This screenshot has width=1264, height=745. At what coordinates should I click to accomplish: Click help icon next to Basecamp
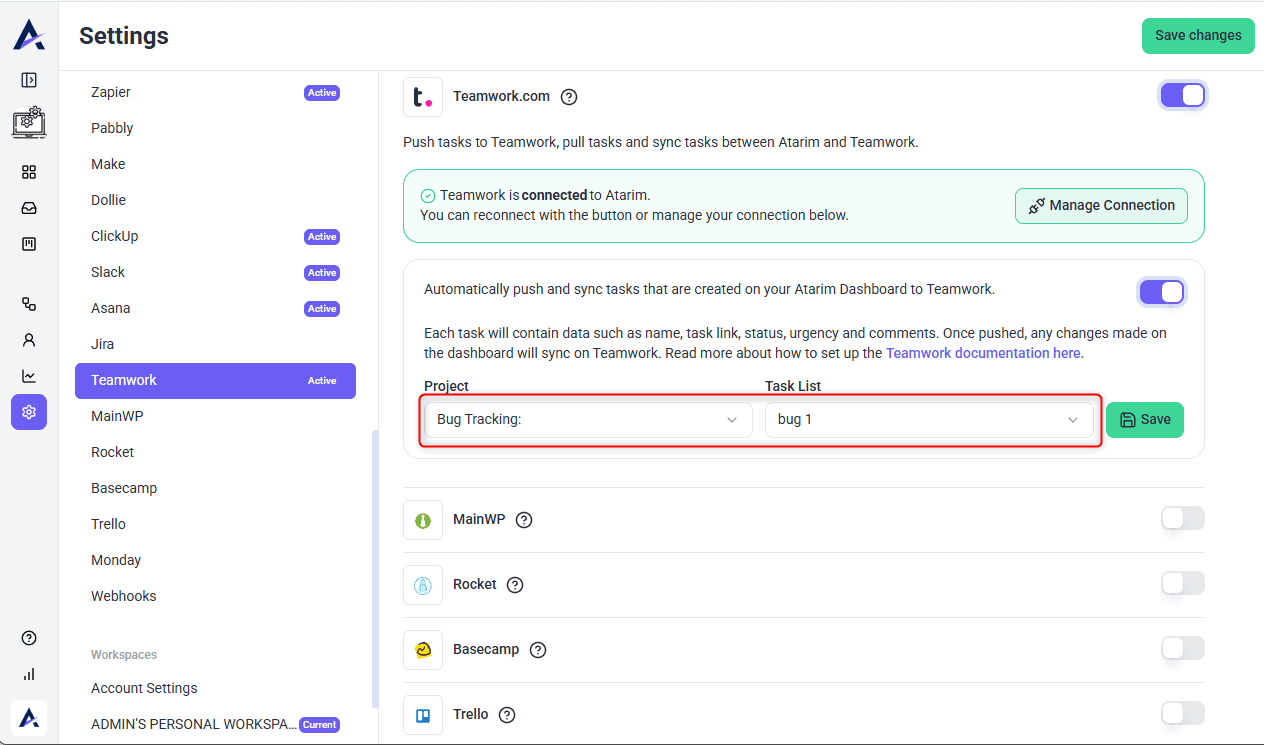(x=538, y=650)
